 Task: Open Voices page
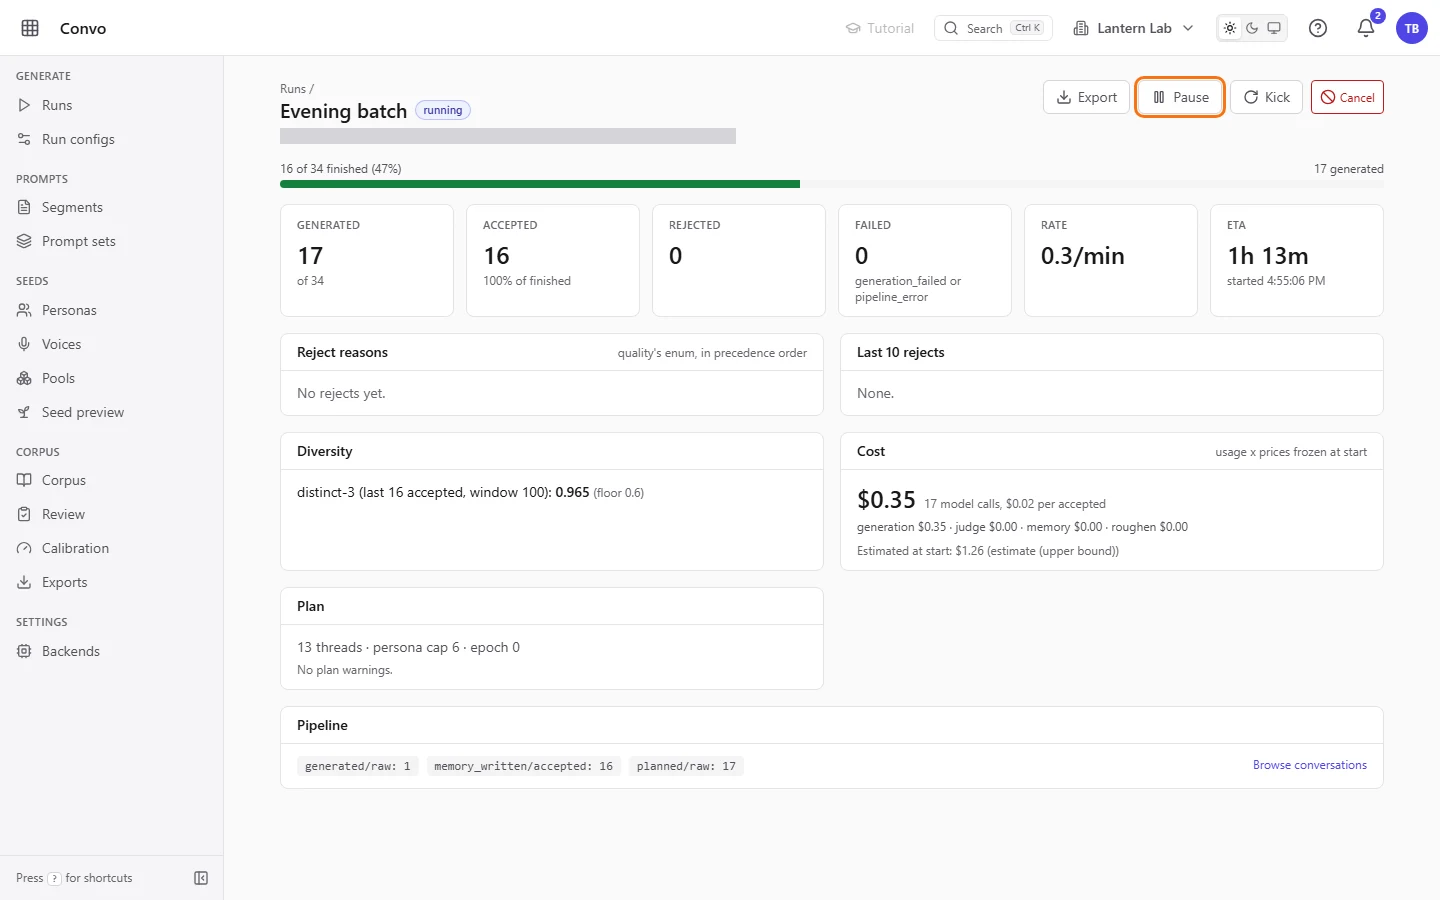point(111,344)
